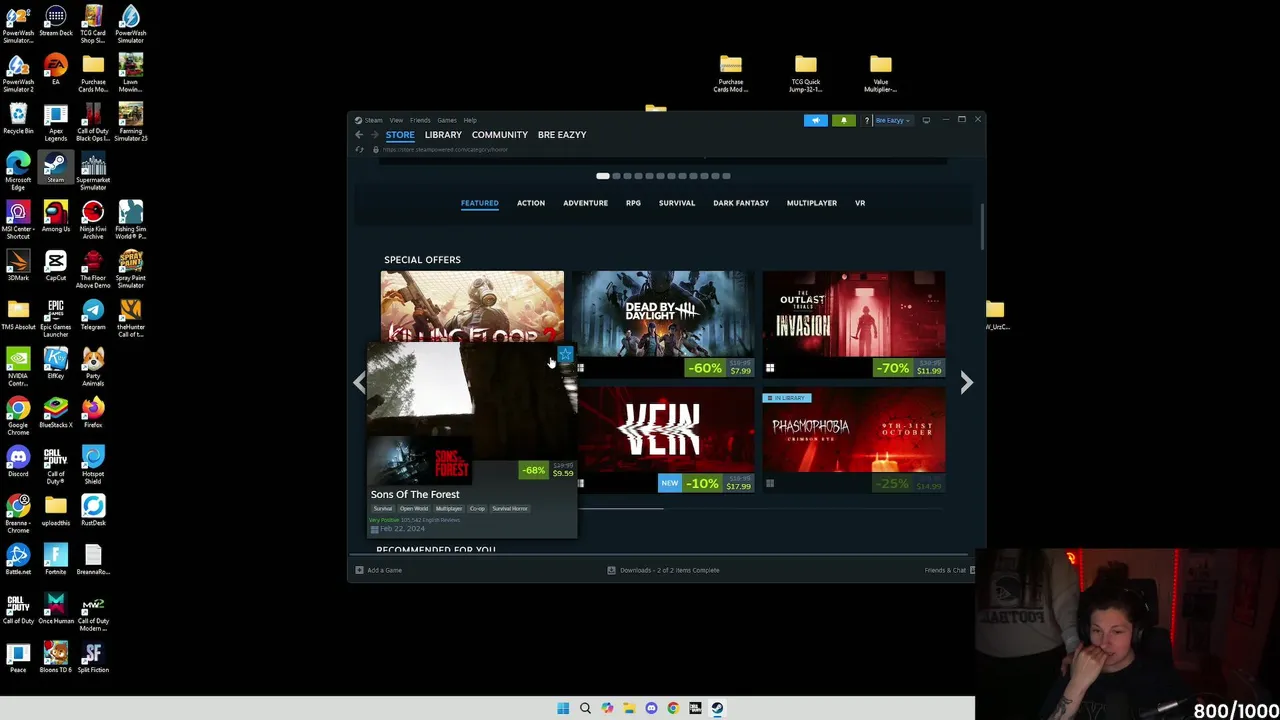Open the Steam desktop shortcut
This screenshot has height=720, width=1280.
tap(55, 168)
